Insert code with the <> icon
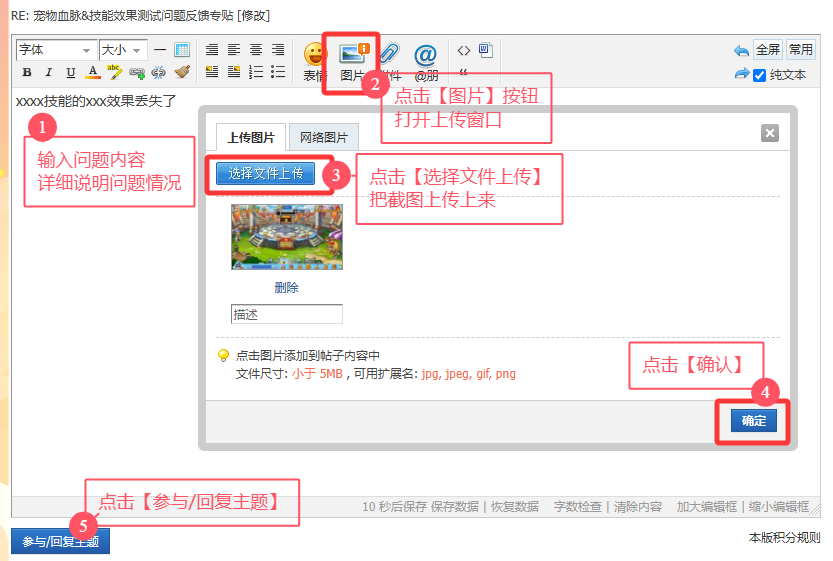Image resolution: width=833 pixels, height=561 pixels. click(x=464, y=50)
